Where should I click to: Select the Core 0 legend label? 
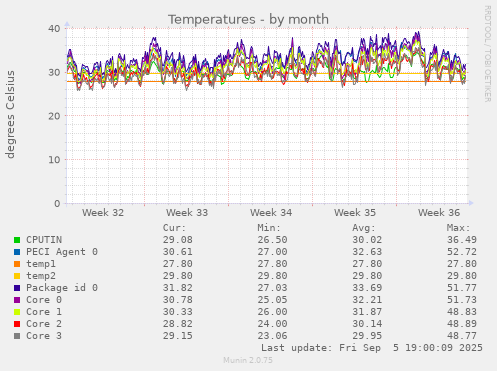[44, 300]
